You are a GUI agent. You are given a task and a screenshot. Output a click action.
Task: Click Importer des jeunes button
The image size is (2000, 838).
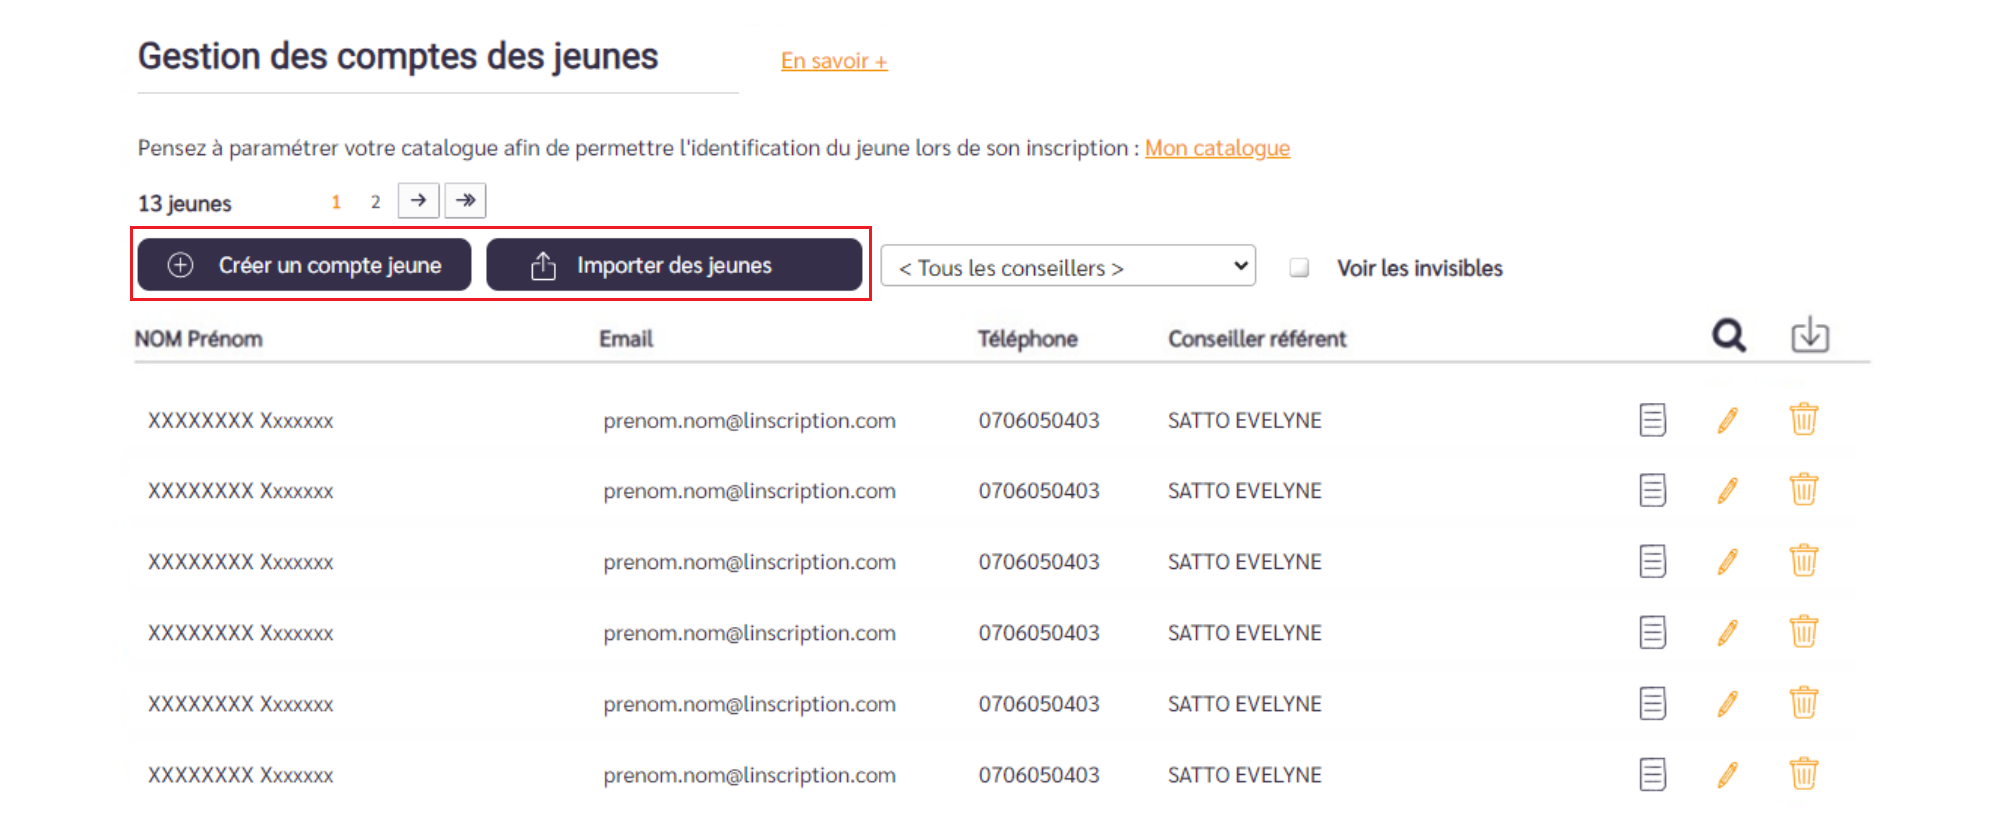[x=674, y=265]
